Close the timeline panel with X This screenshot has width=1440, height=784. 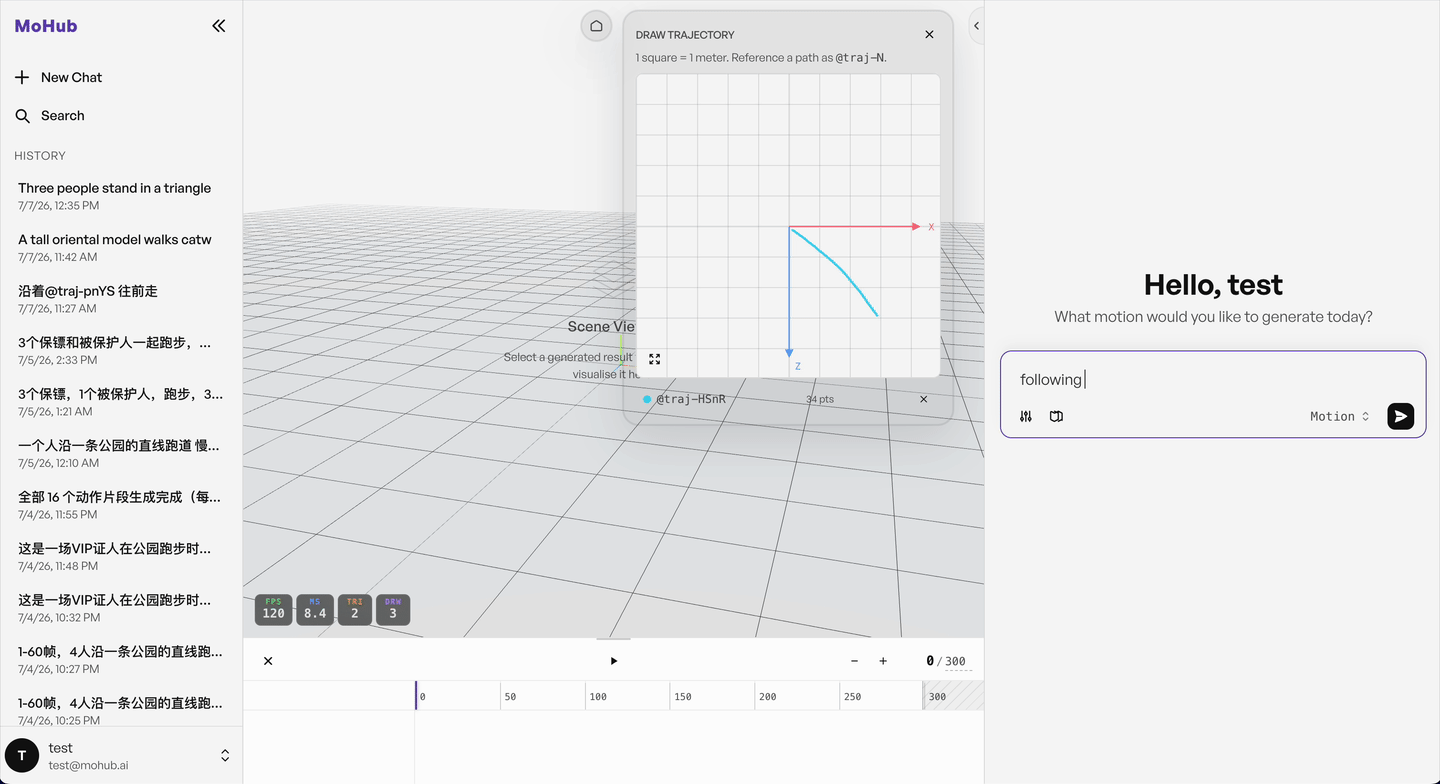pyautogui.click(x=268, y=661)
